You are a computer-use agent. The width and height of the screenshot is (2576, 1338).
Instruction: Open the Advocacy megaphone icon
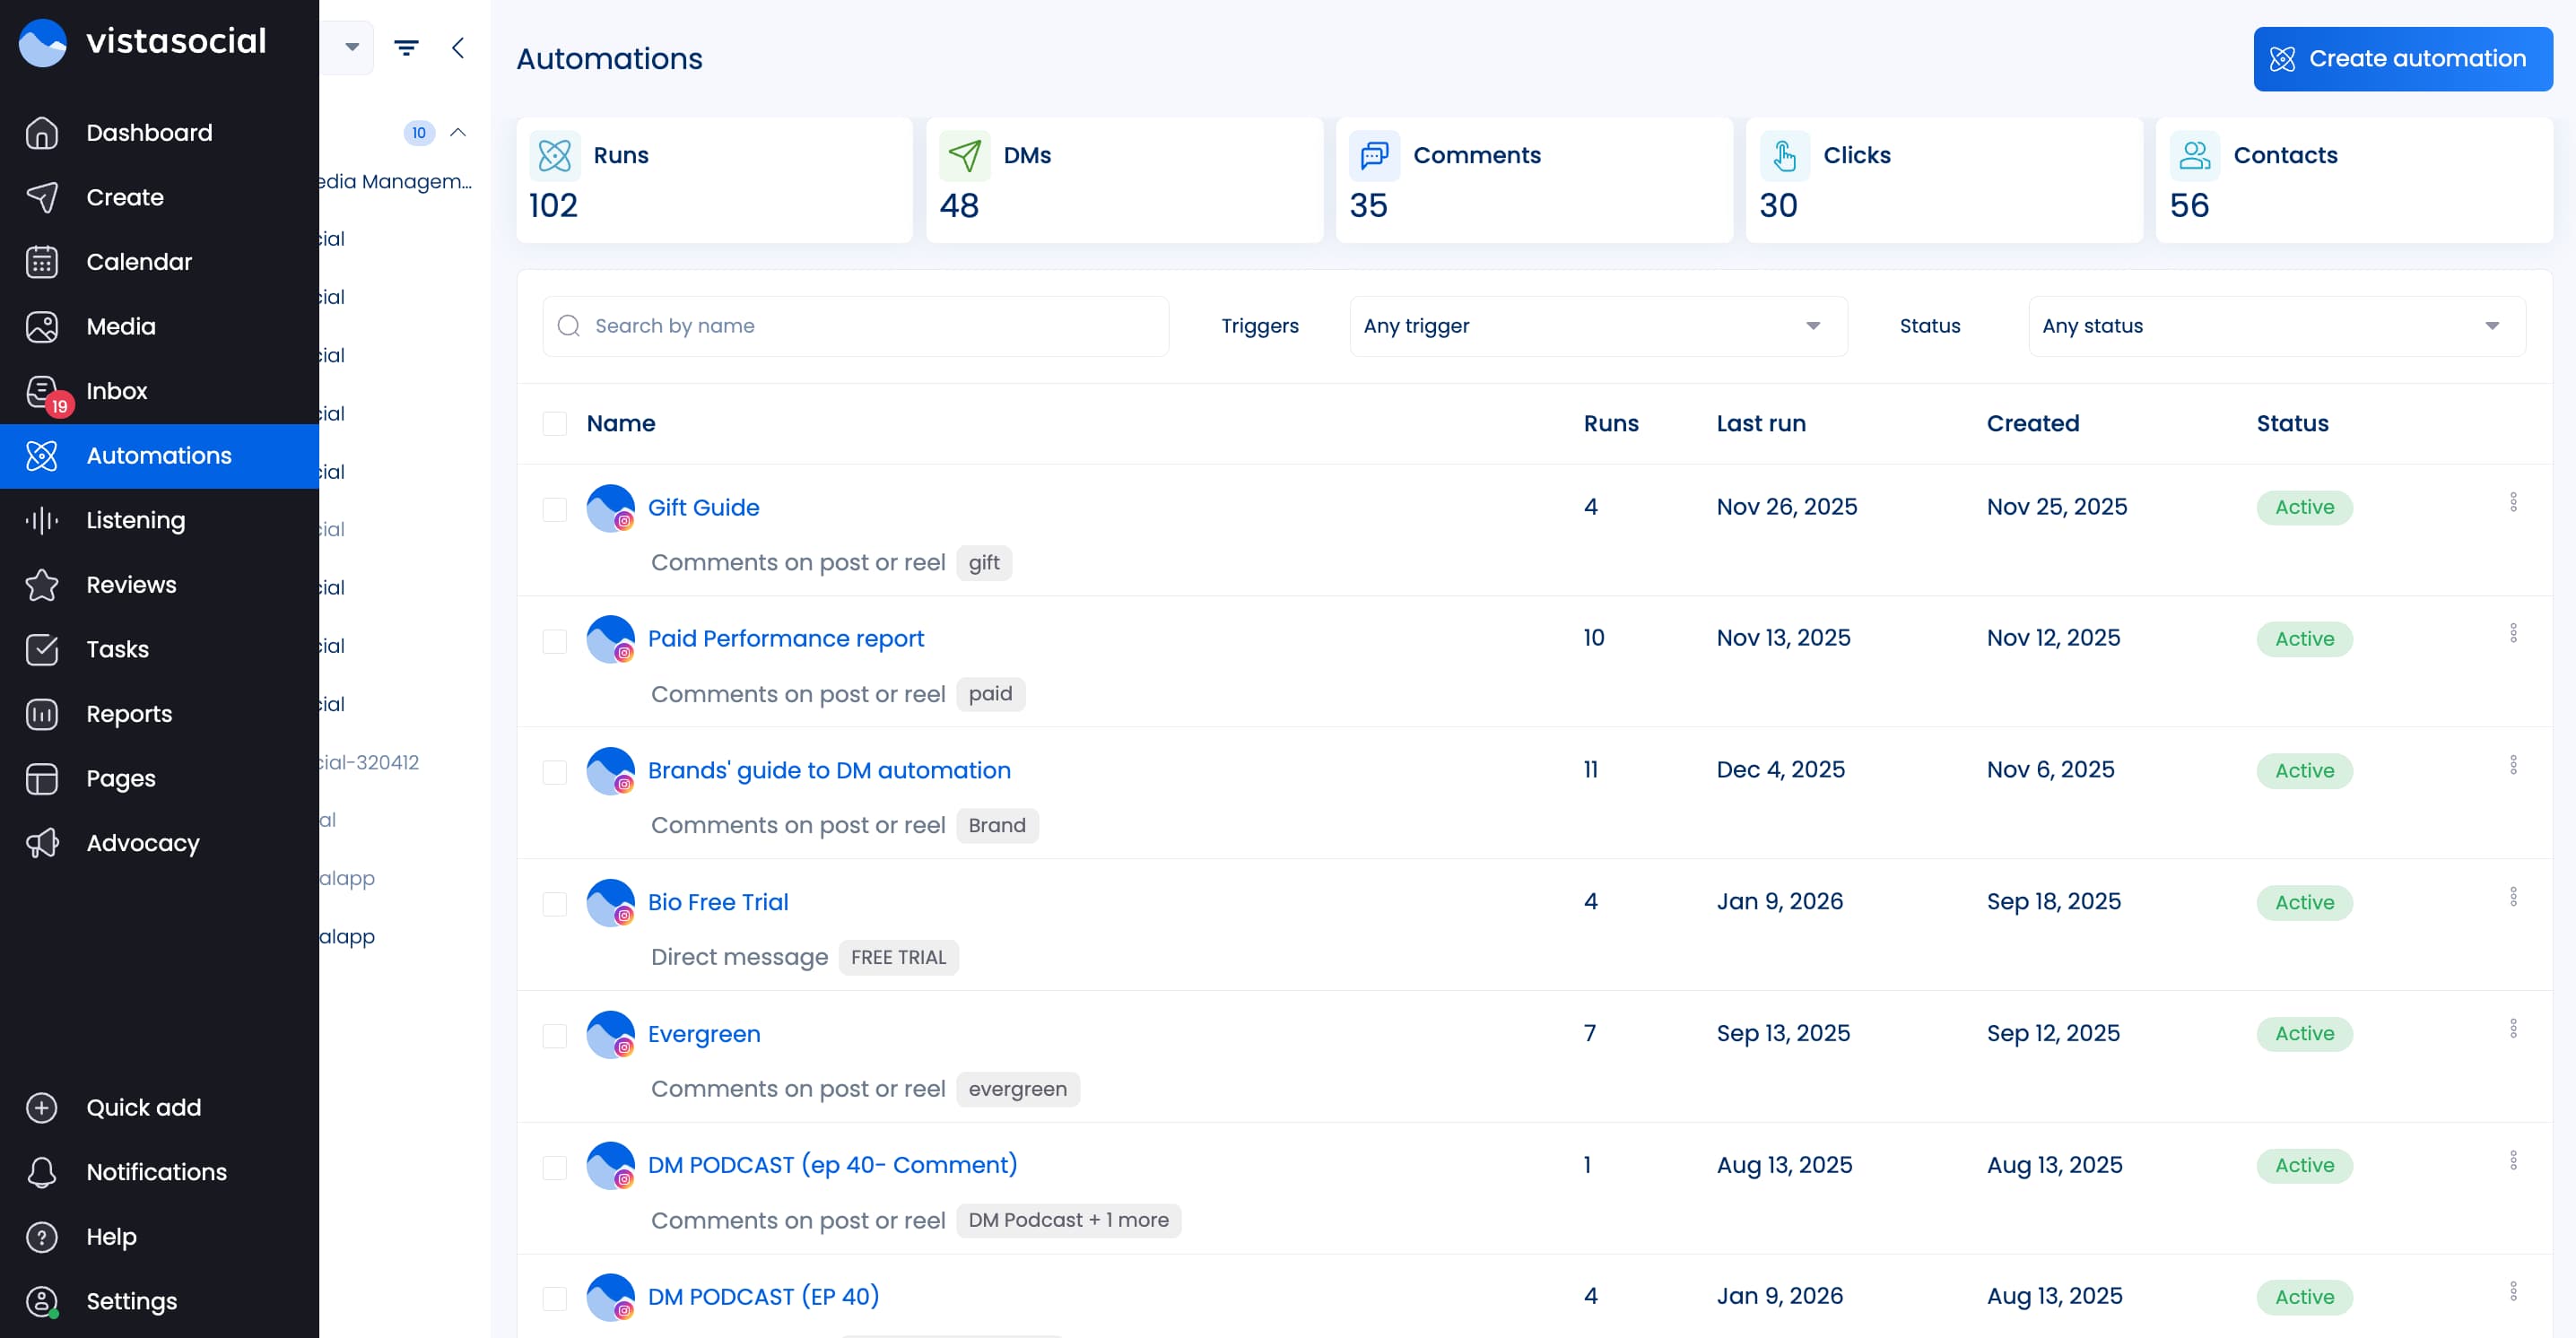[42, 843]
